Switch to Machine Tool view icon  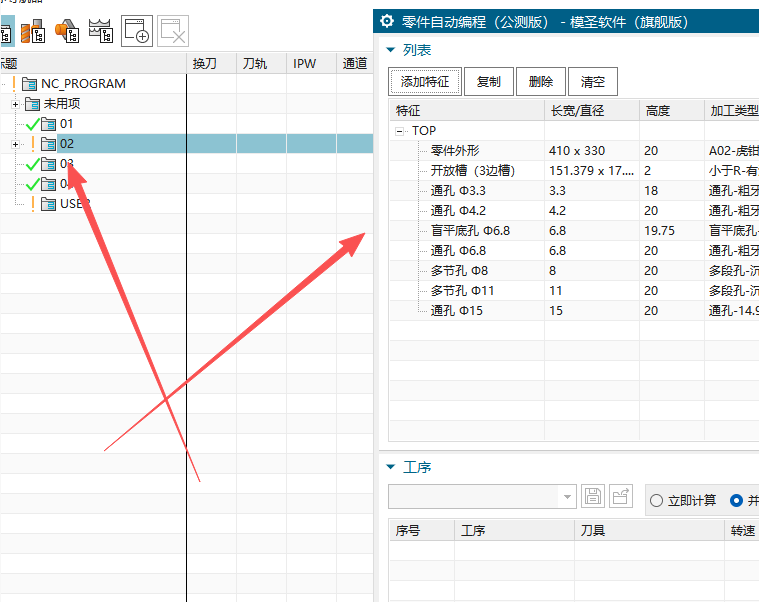33,31
